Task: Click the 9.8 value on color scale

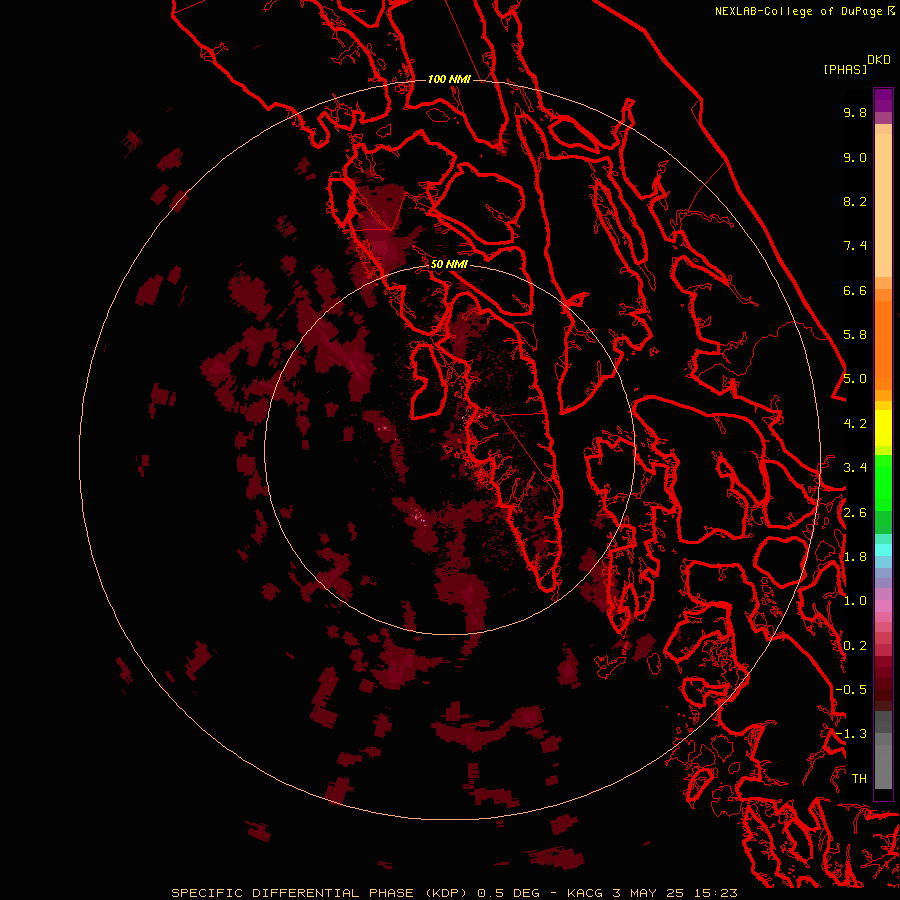Action: [x=855, y=112]
